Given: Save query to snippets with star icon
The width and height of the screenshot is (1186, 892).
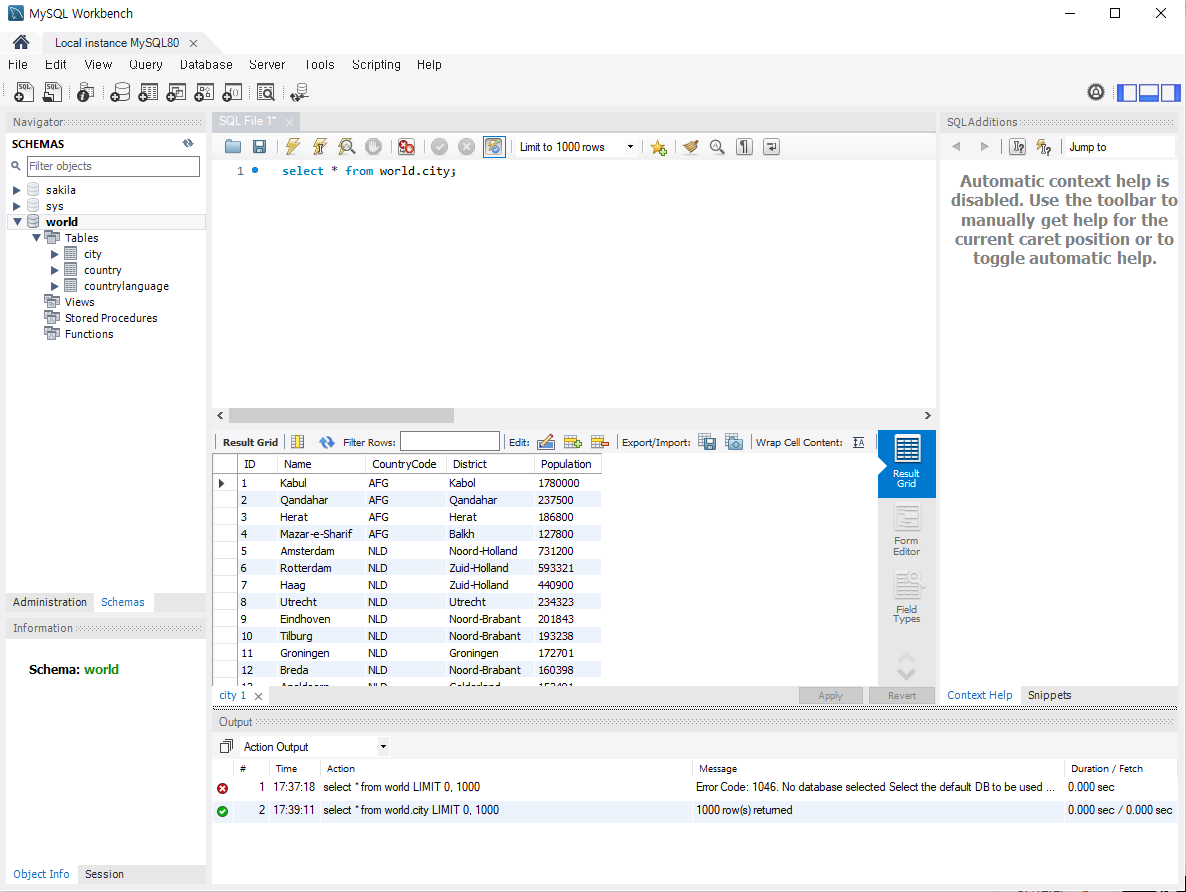Looking at the screenshot, I should coord(658,147).
